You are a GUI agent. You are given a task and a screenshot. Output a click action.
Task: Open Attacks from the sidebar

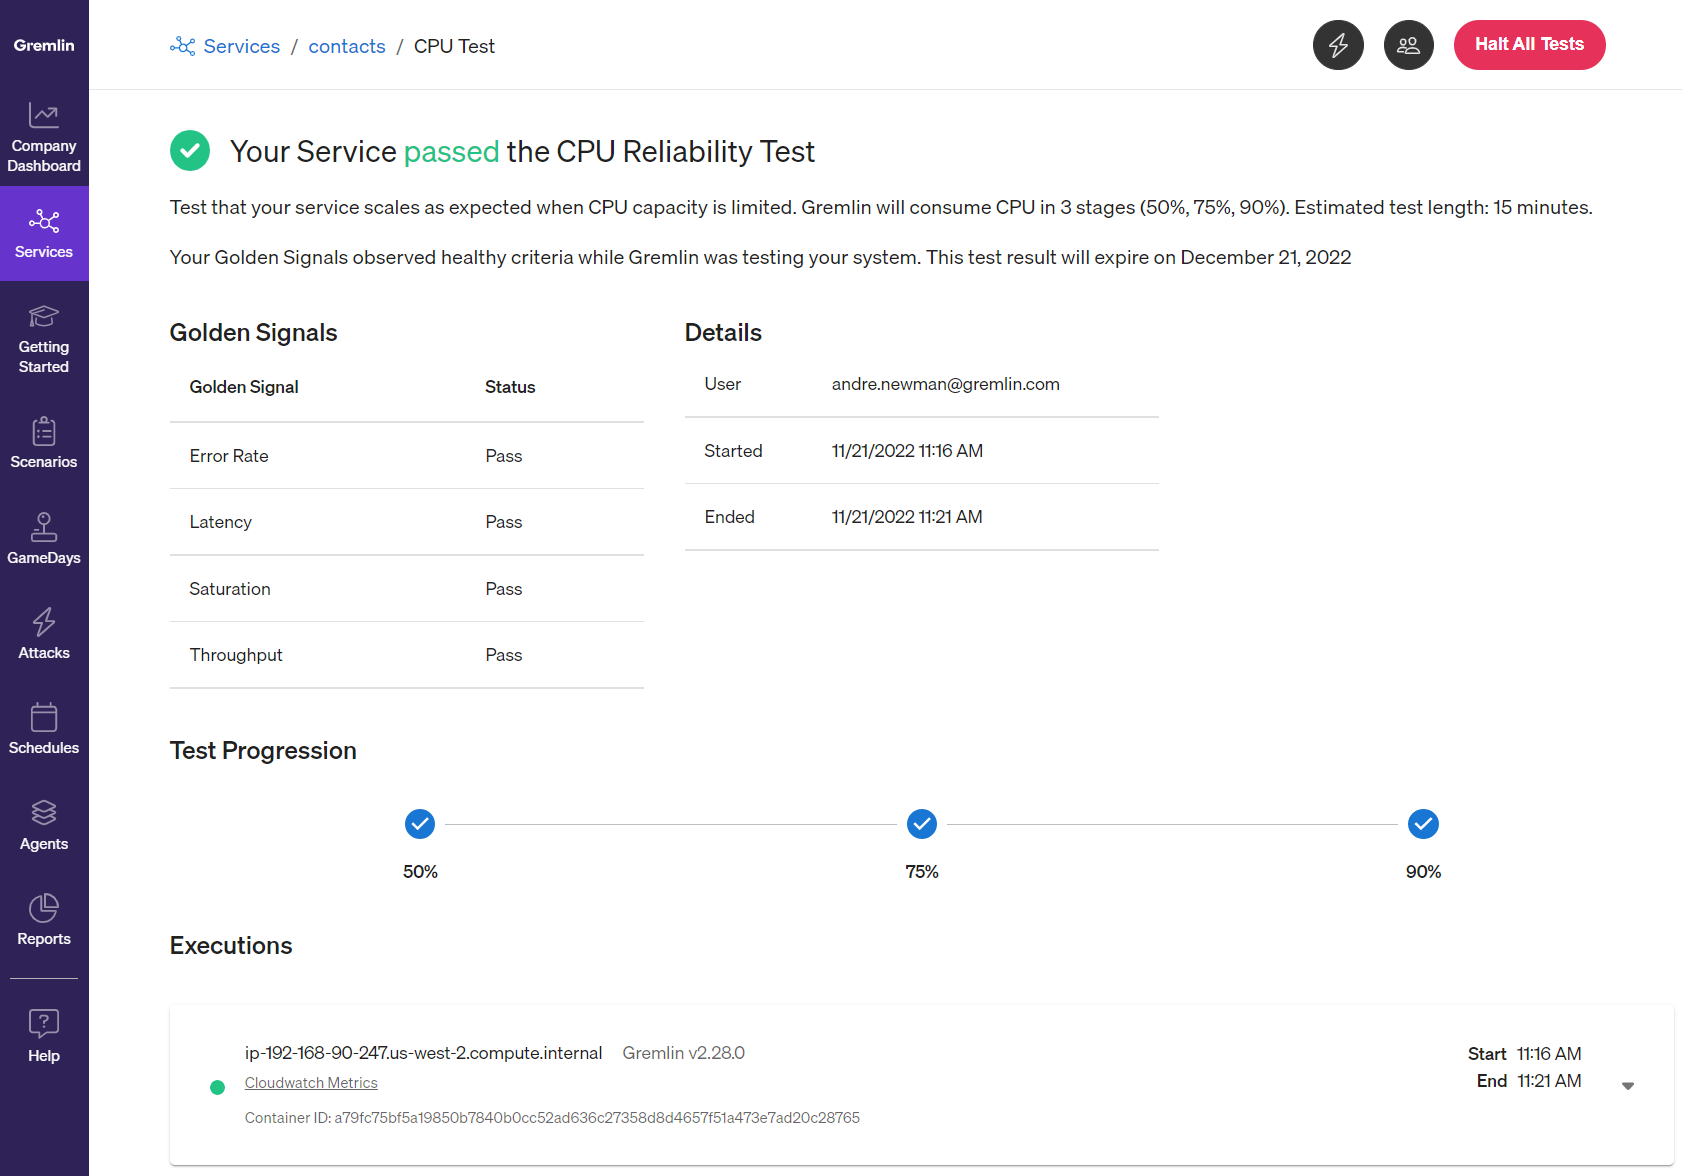(x=44, y=634)
